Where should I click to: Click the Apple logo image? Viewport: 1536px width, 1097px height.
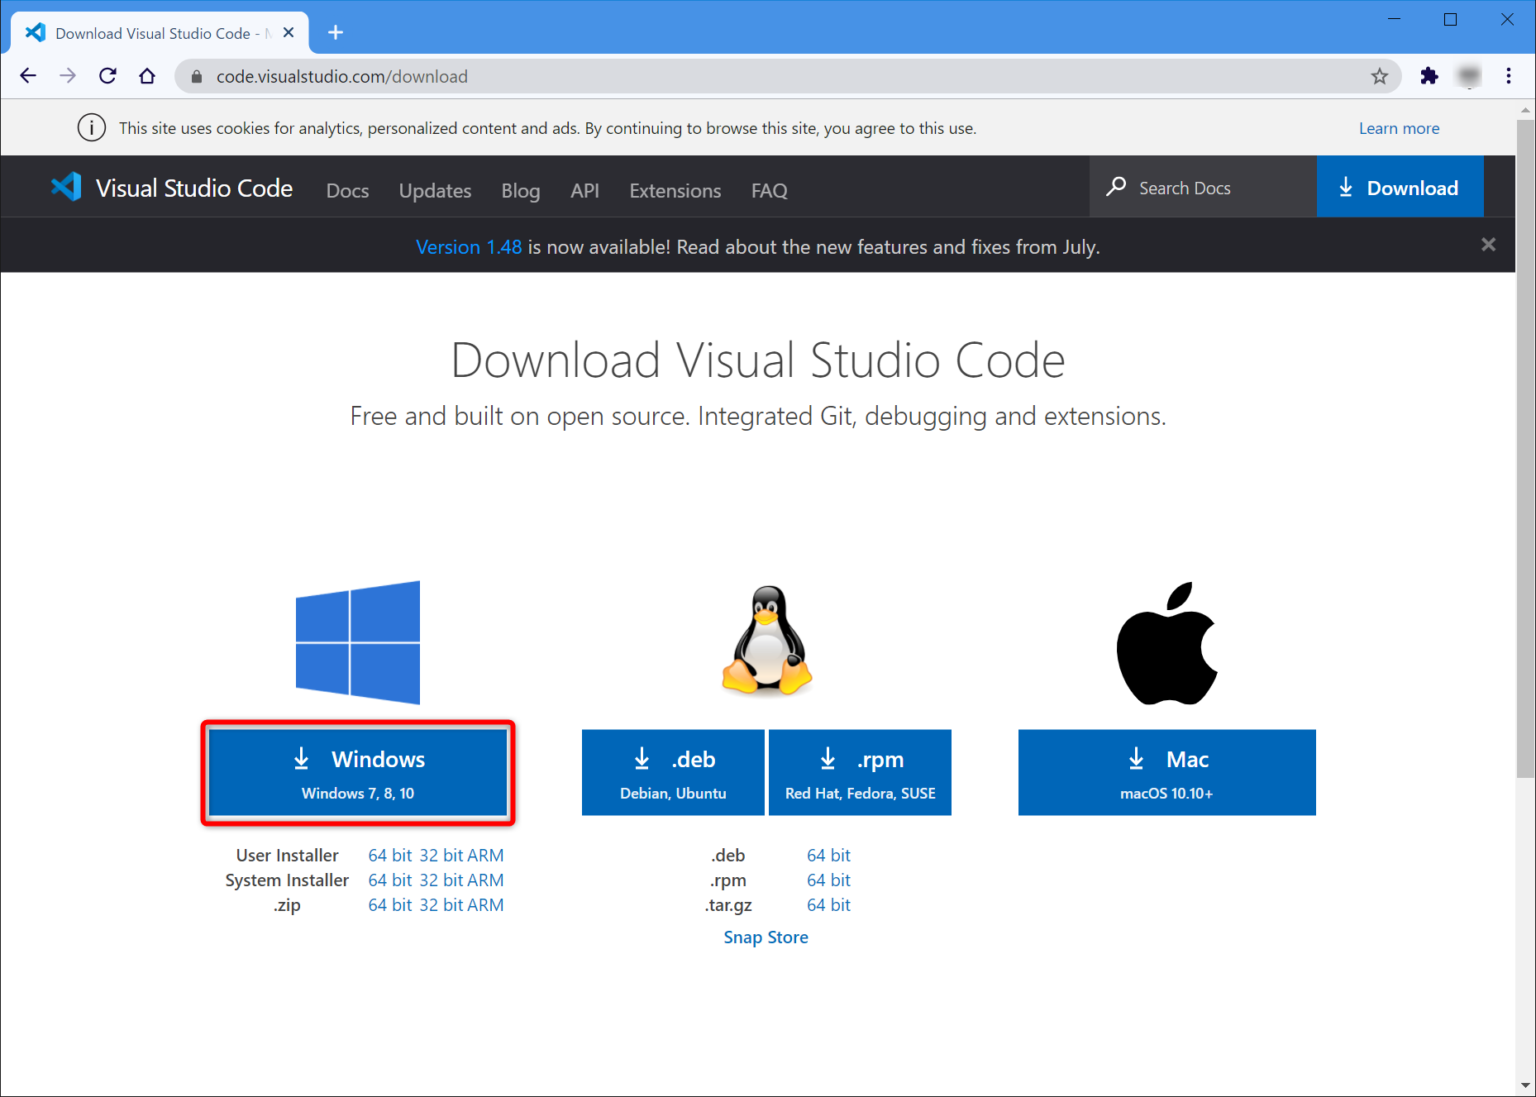(1167, 643)
